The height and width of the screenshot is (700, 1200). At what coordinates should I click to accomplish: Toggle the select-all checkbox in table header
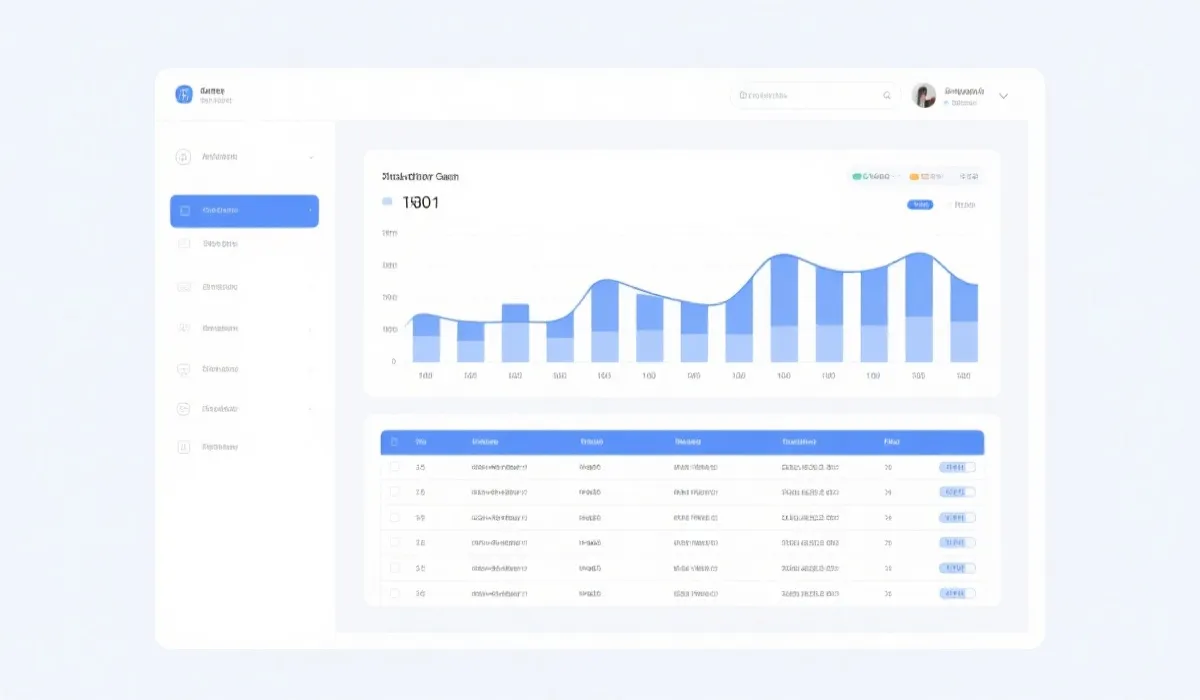394,442
